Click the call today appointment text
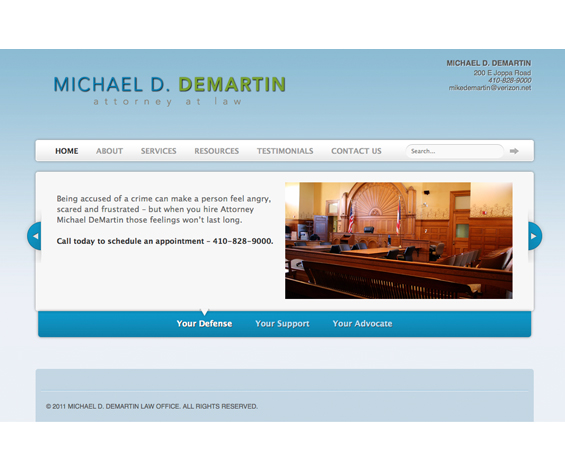The image size is (565, 475). [165, 241]
